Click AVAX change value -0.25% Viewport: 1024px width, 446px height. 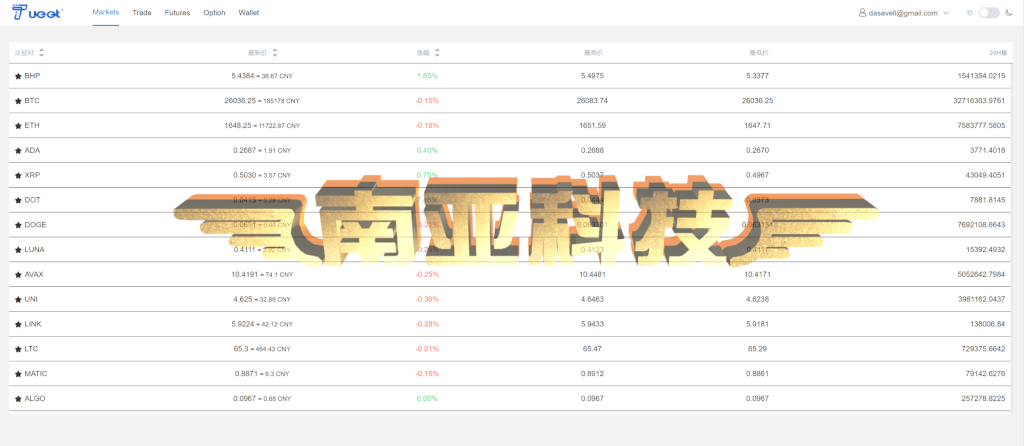point(427,274)
